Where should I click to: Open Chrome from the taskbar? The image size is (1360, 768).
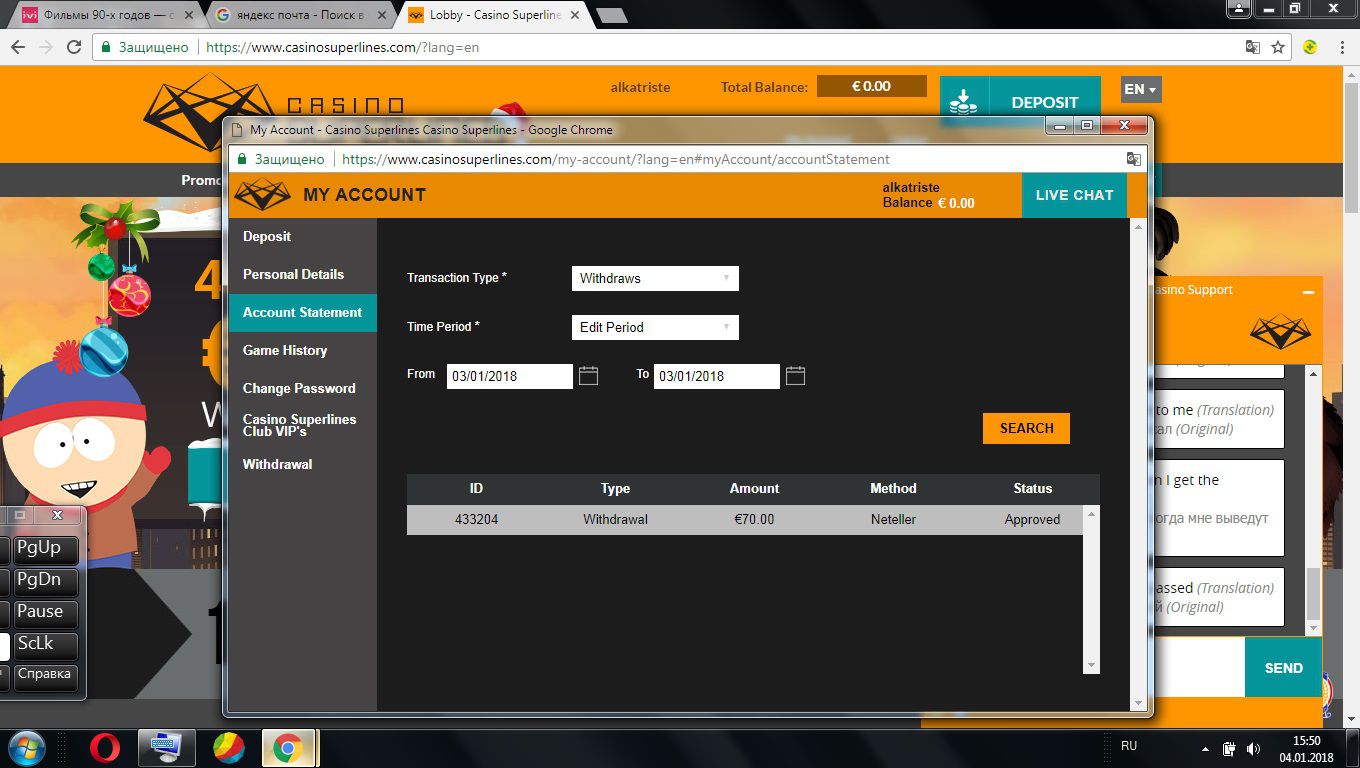point(289,748)
